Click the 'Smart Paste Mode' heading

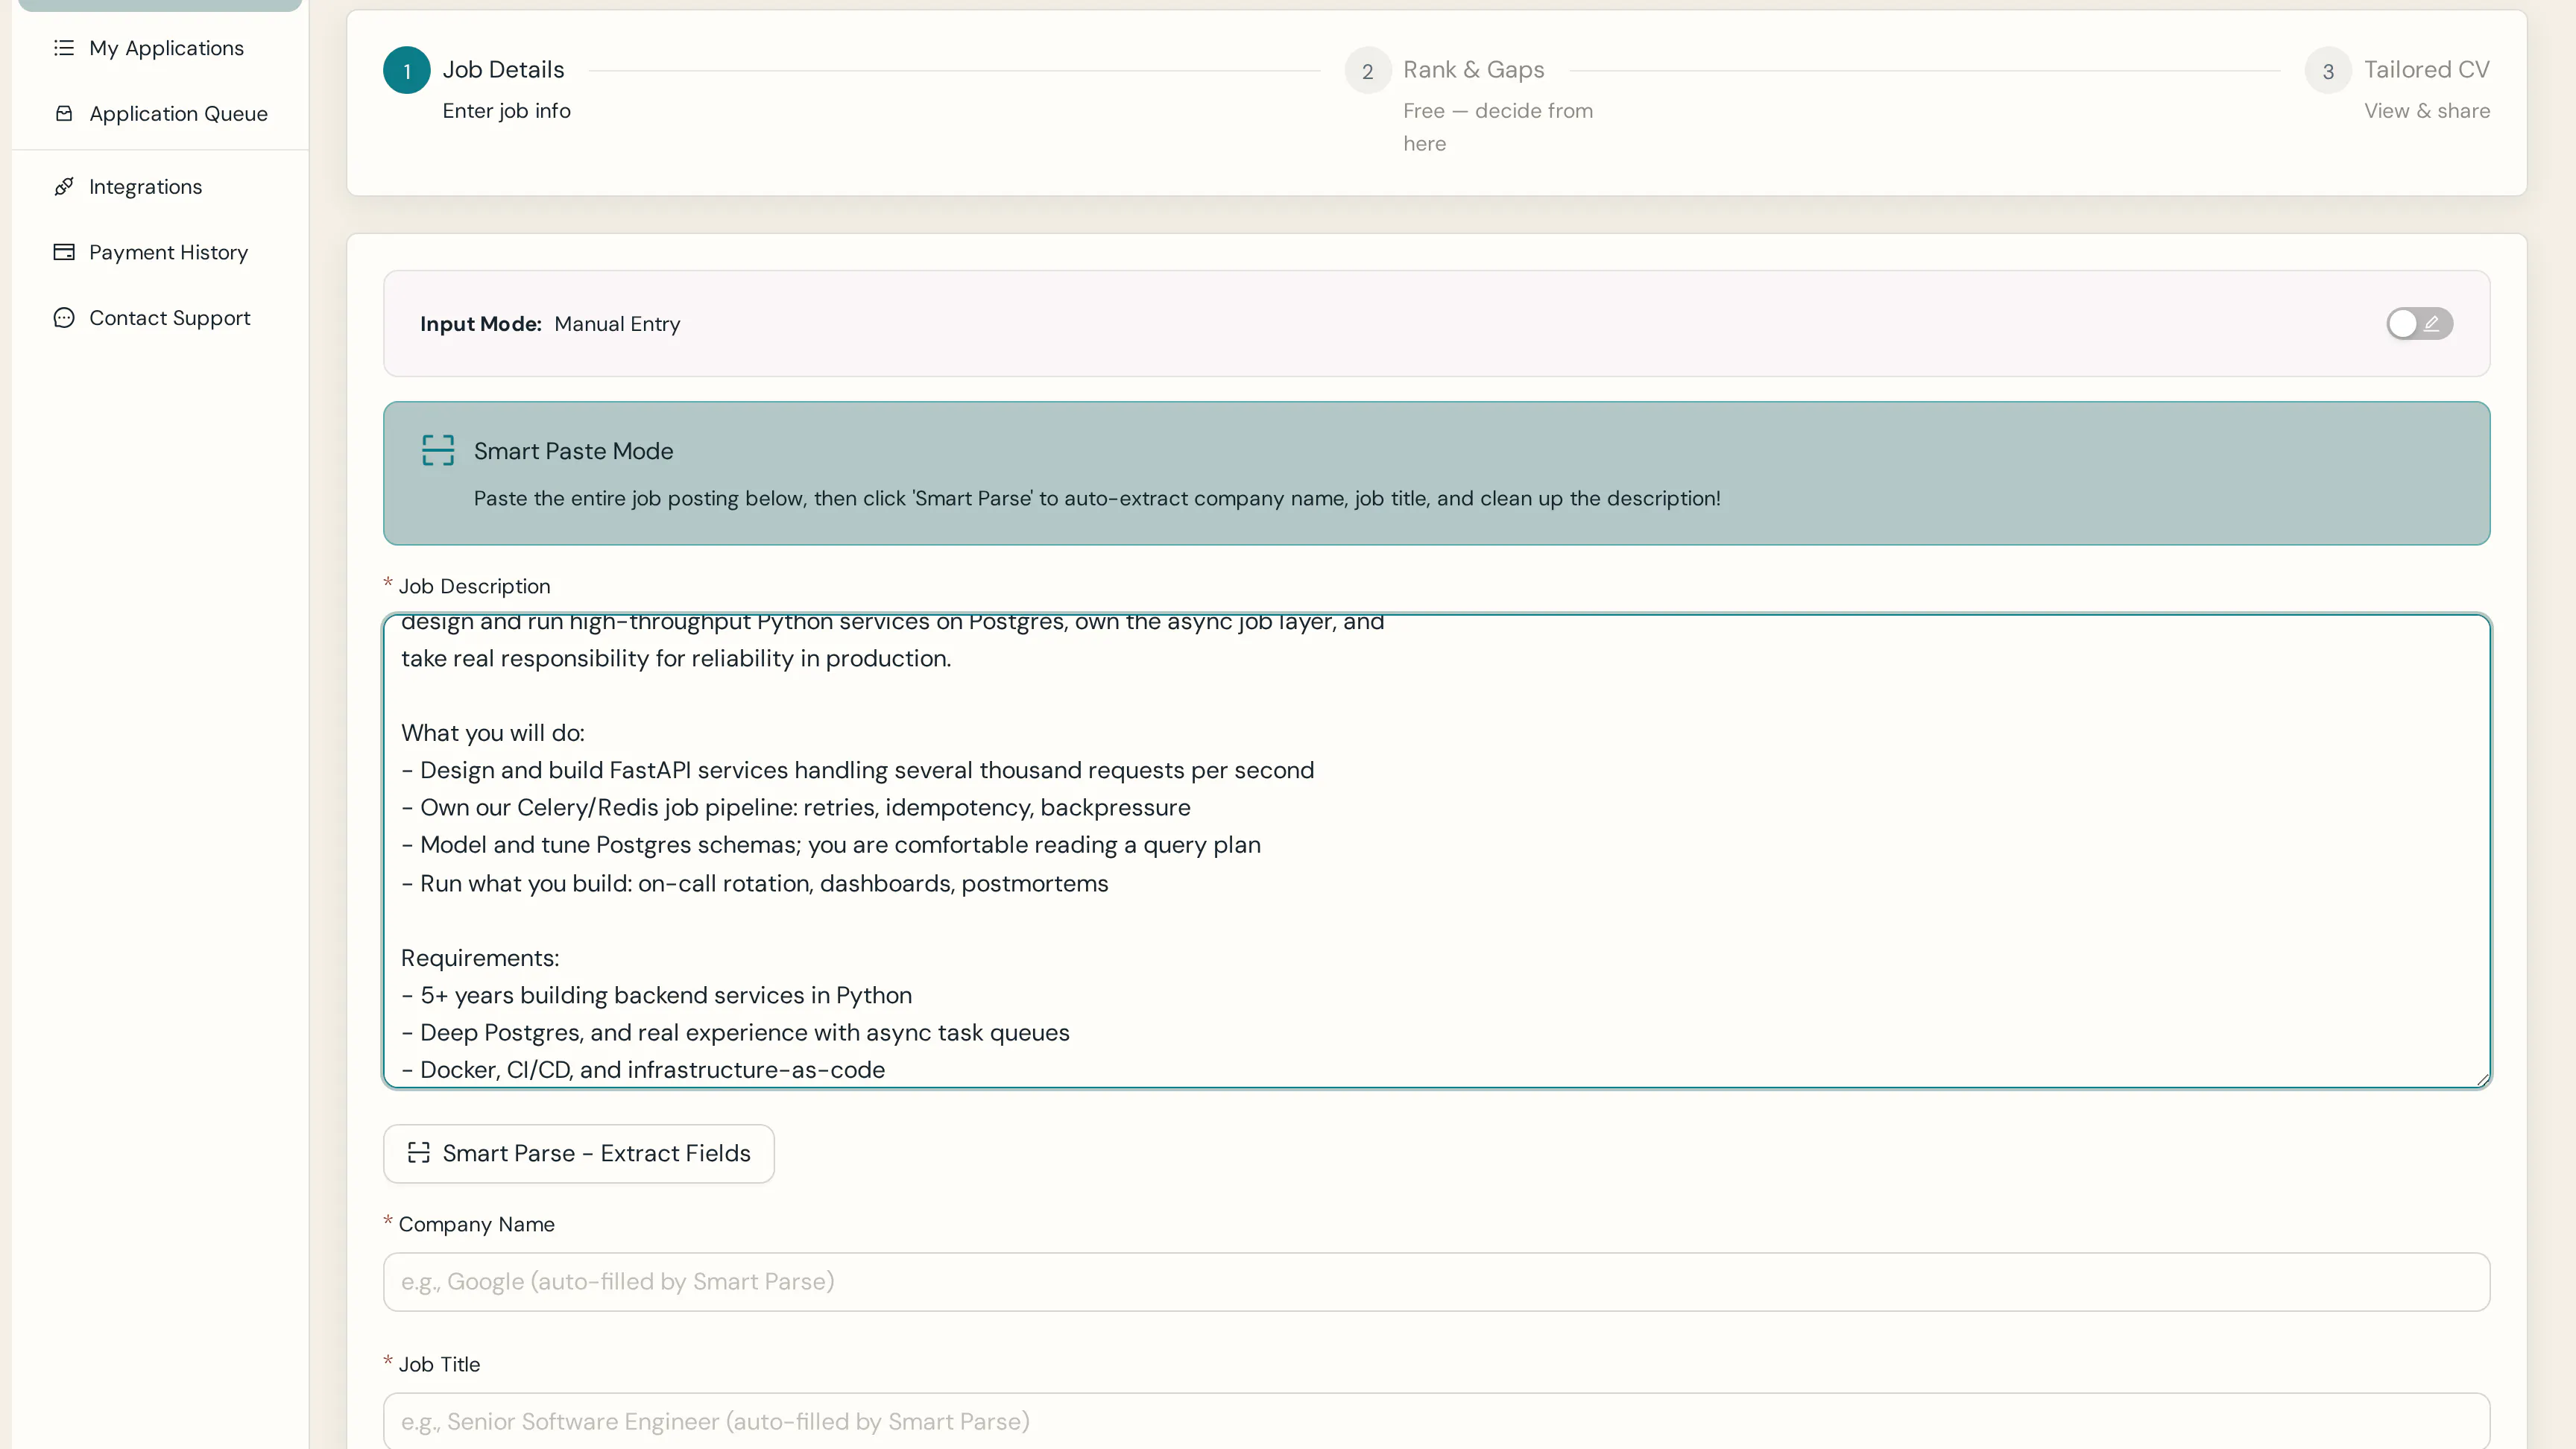pyautogui.click(x=573, y=451)
